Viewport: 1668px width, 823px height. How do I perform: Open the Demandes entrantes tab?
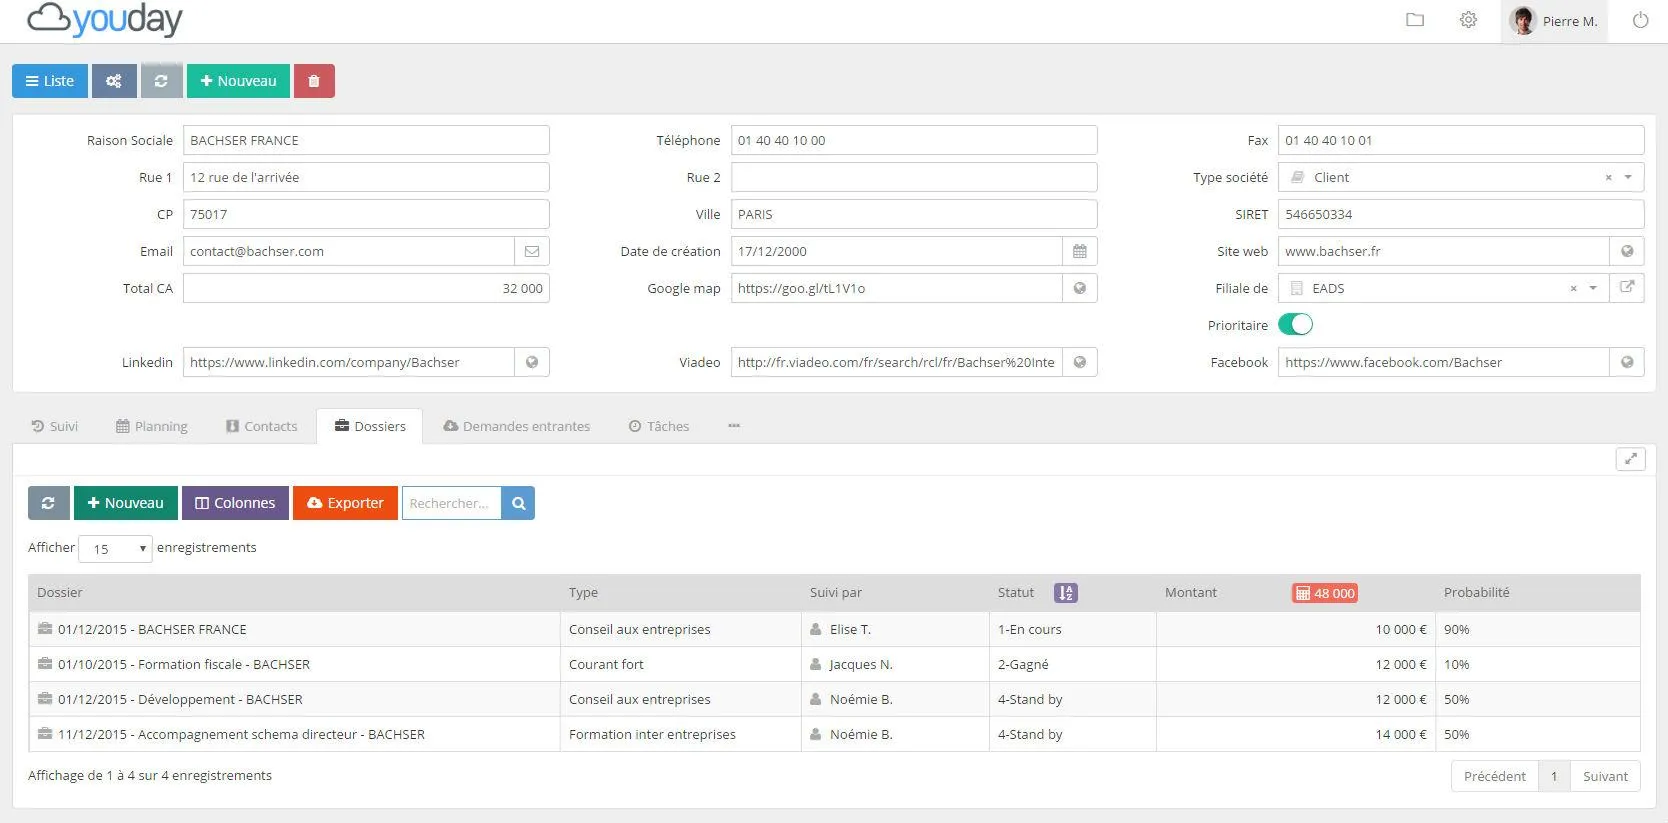click(516, 426)
